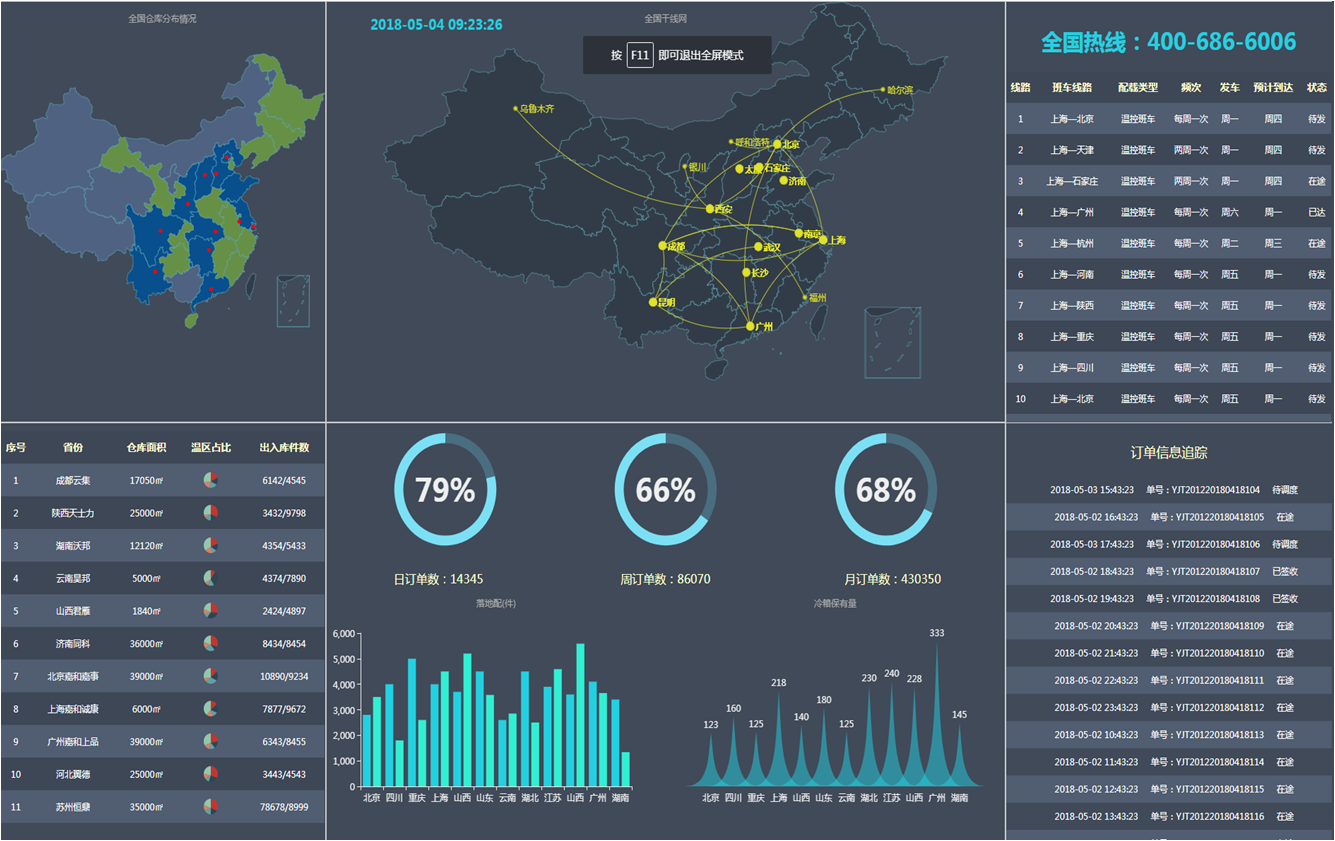Click the 68% monthly orders progress ring

pos(885,490)
